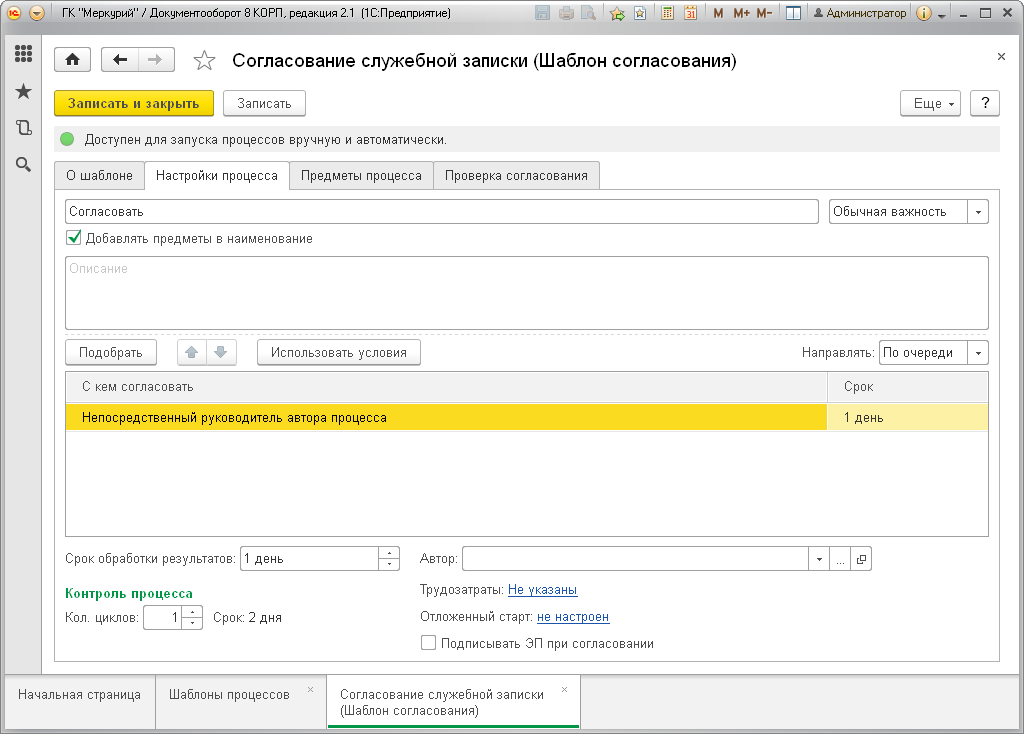The width and height of the screenshot is (1024, 734).
Task: Switch to the 'Предметы процесса' tab
Action: coord(361,176)
